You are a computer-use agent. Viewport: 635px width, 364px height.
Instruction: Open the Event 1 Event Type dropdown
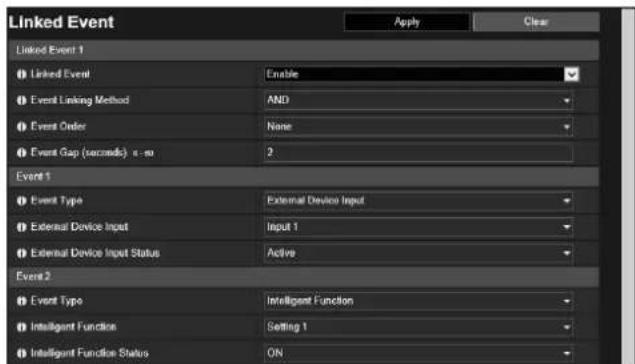pos(418,200)
